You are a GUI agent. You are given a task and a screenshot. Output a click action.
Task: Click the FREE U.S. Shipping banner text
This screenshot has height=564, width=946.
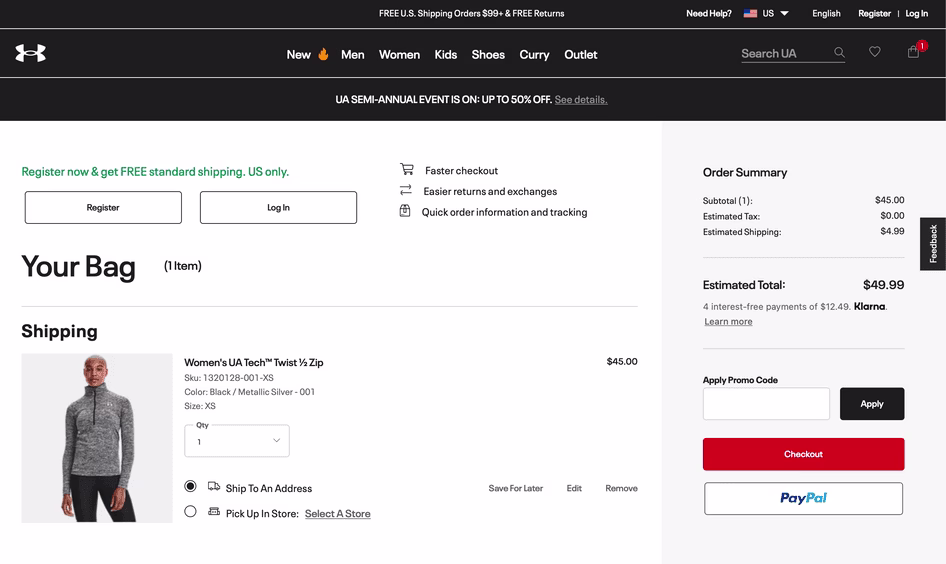(x=471, y=13)
